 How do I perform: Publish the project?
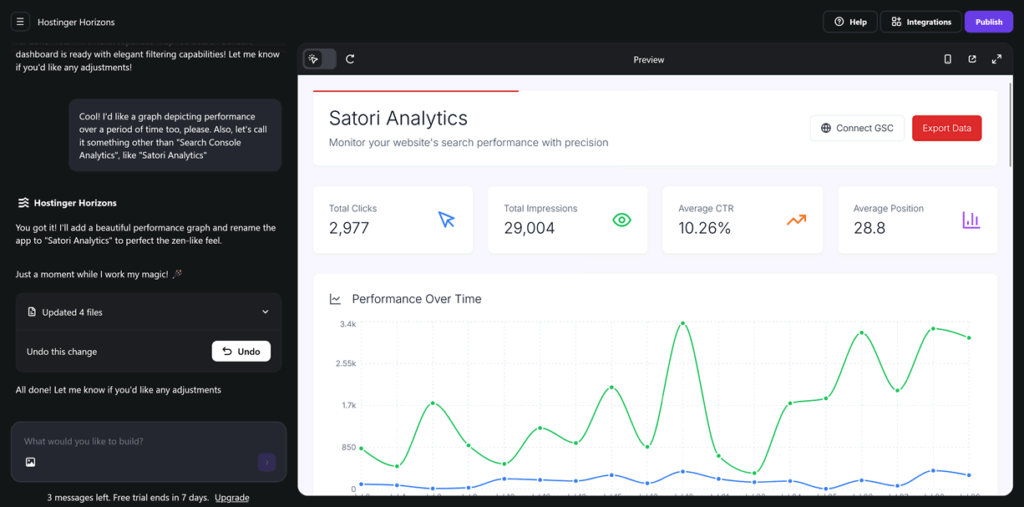click(989, 22)
